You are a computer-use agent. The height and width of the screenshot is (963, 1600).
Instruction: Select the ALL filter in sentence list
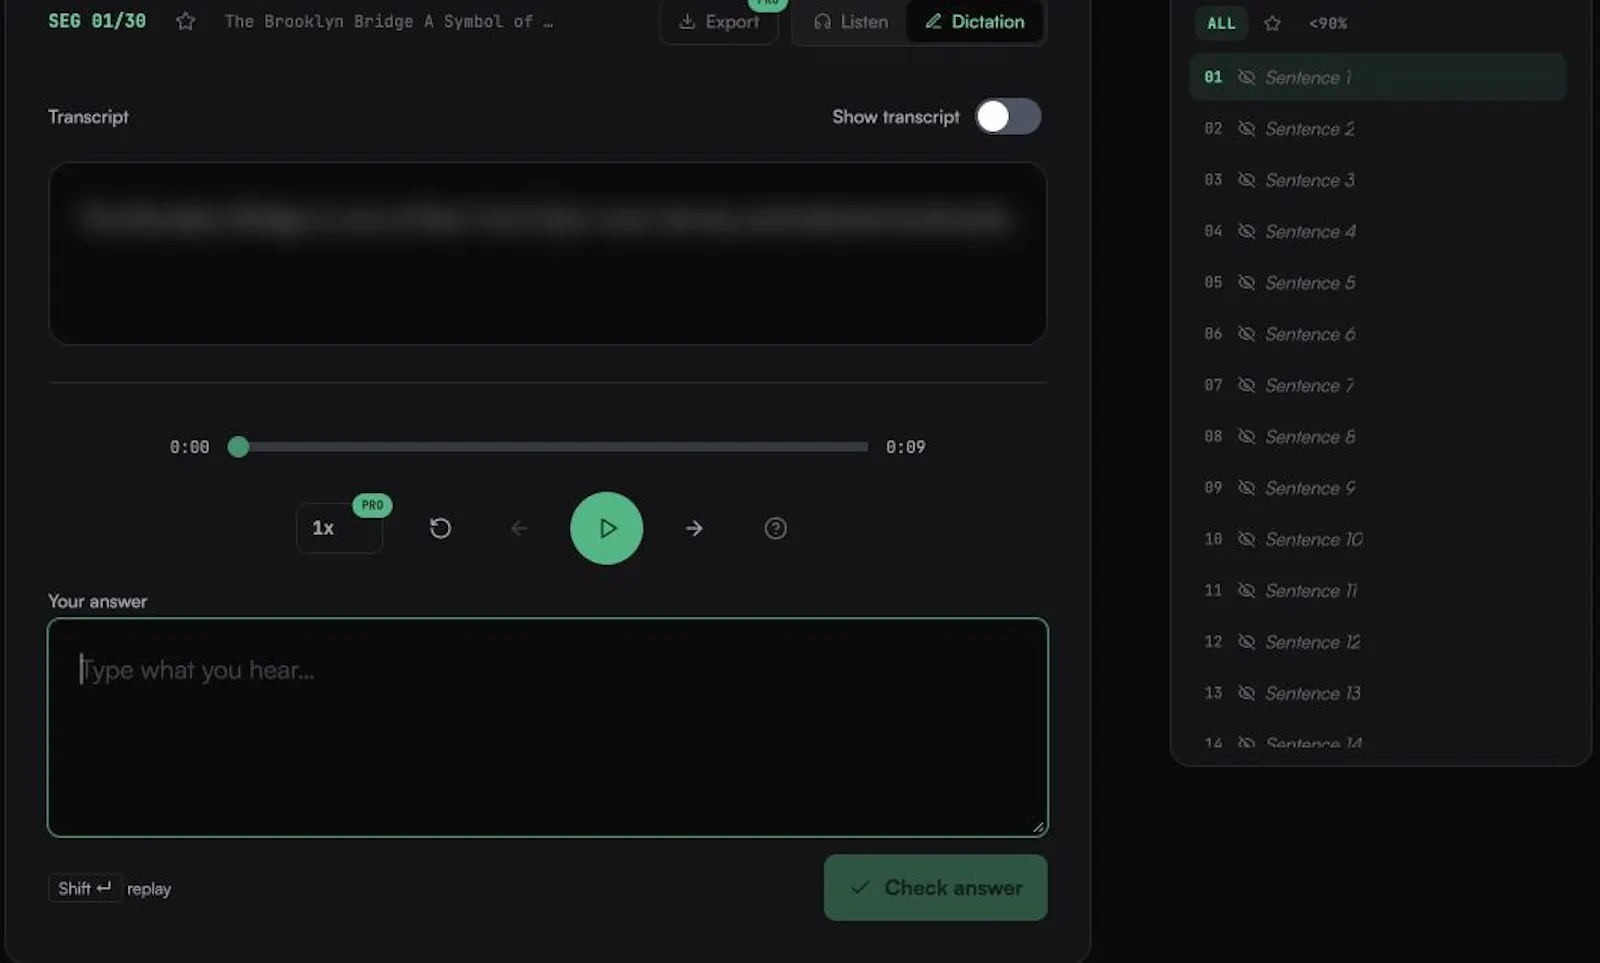(x=1220, y=23)
